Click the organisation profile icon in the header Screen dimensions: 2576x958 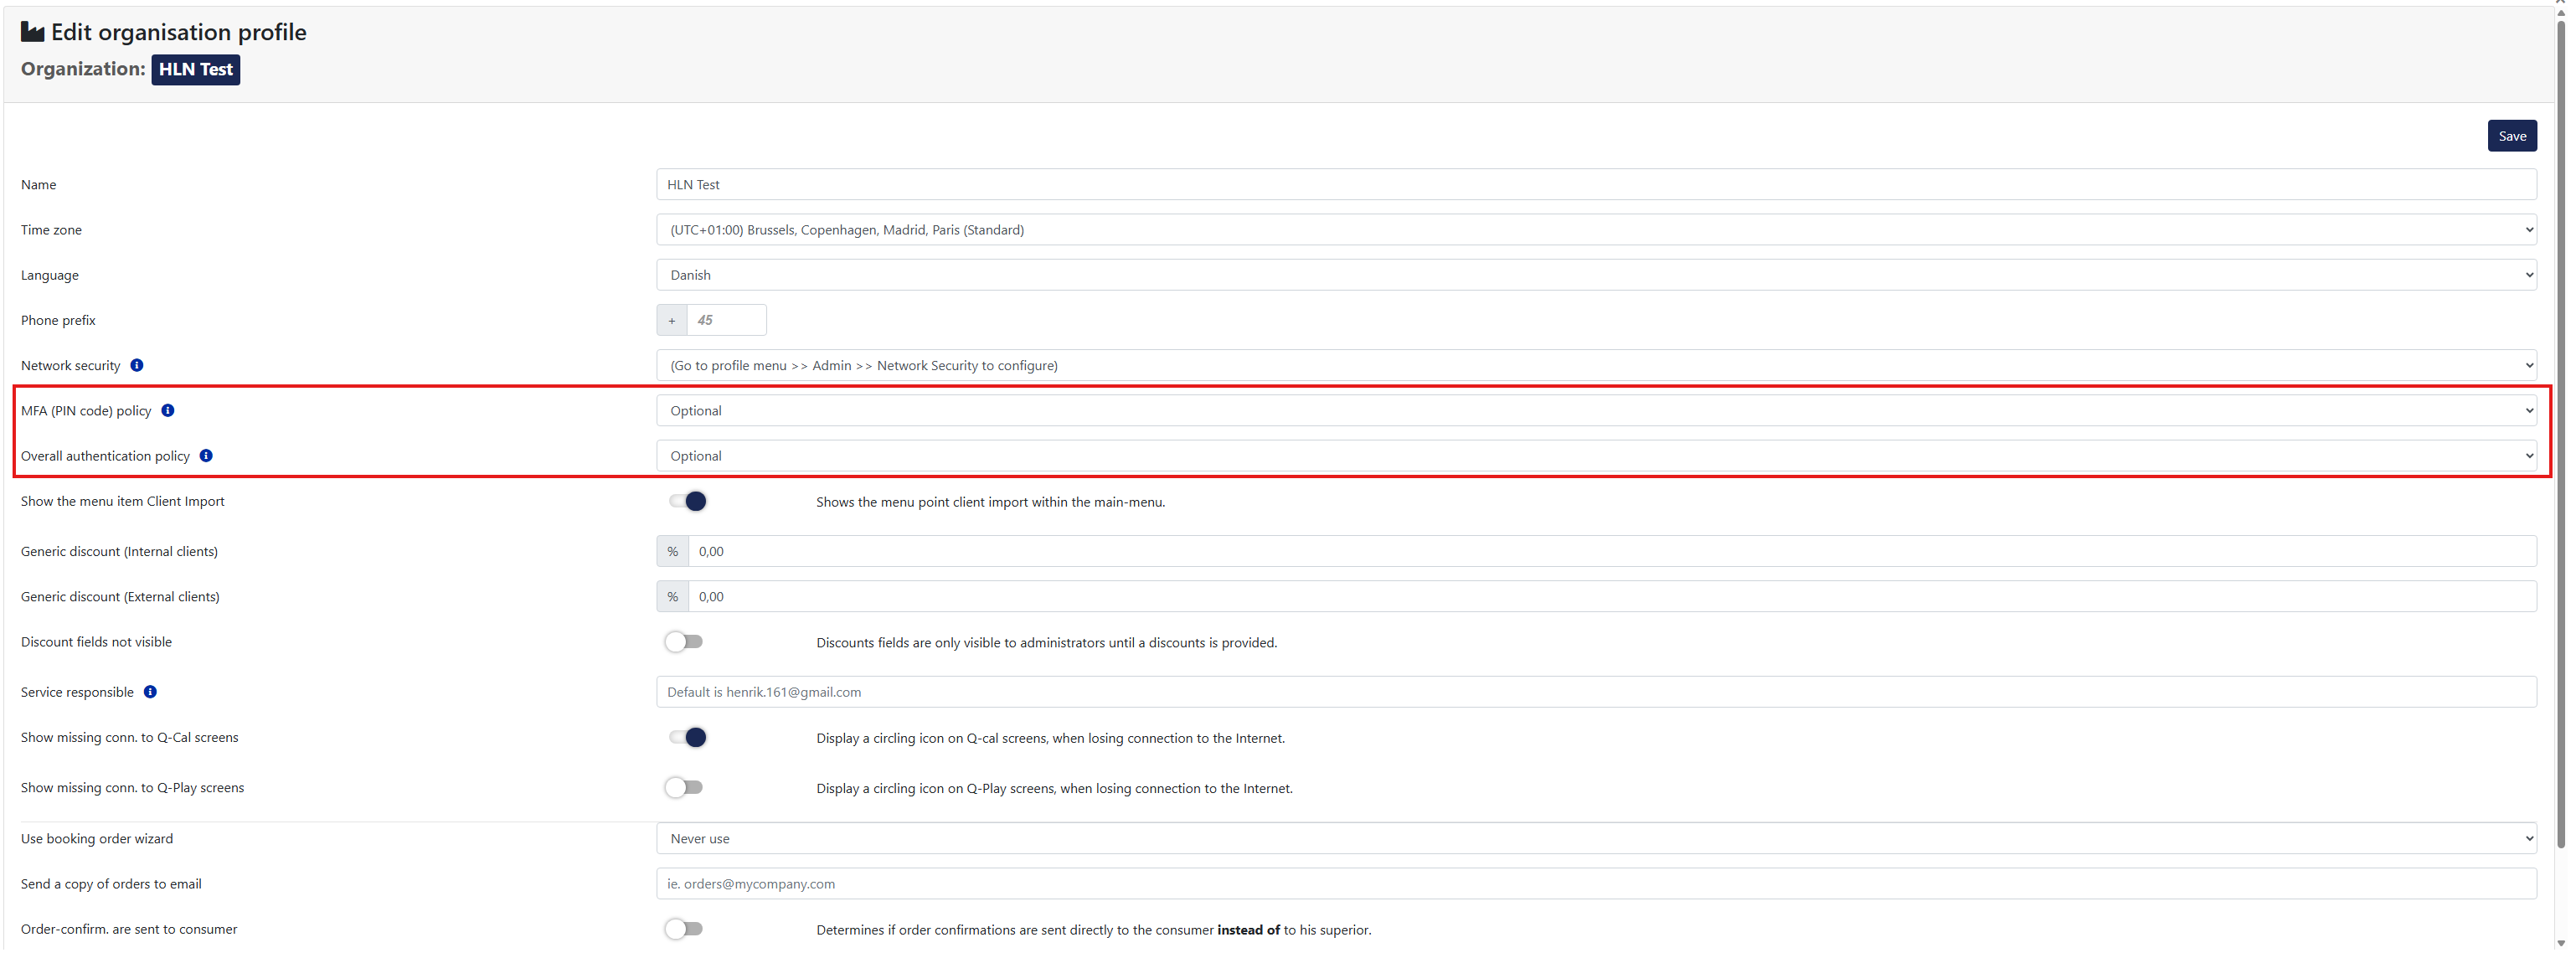(33, 32)
